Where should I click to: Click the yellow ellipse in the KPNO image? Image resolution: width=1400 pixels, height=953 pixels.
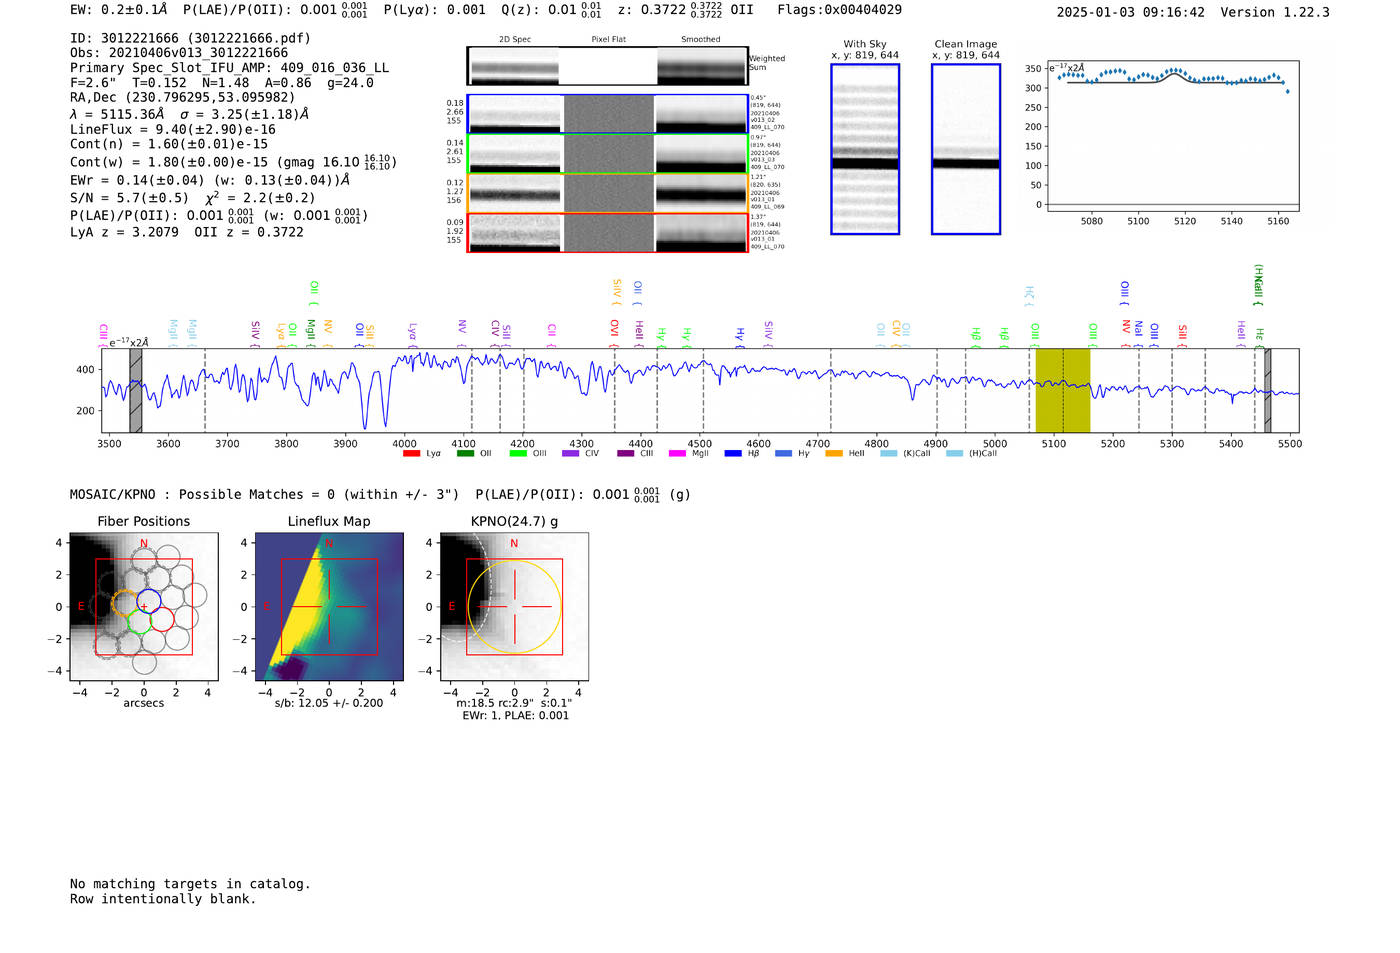(x=514, y=607)
